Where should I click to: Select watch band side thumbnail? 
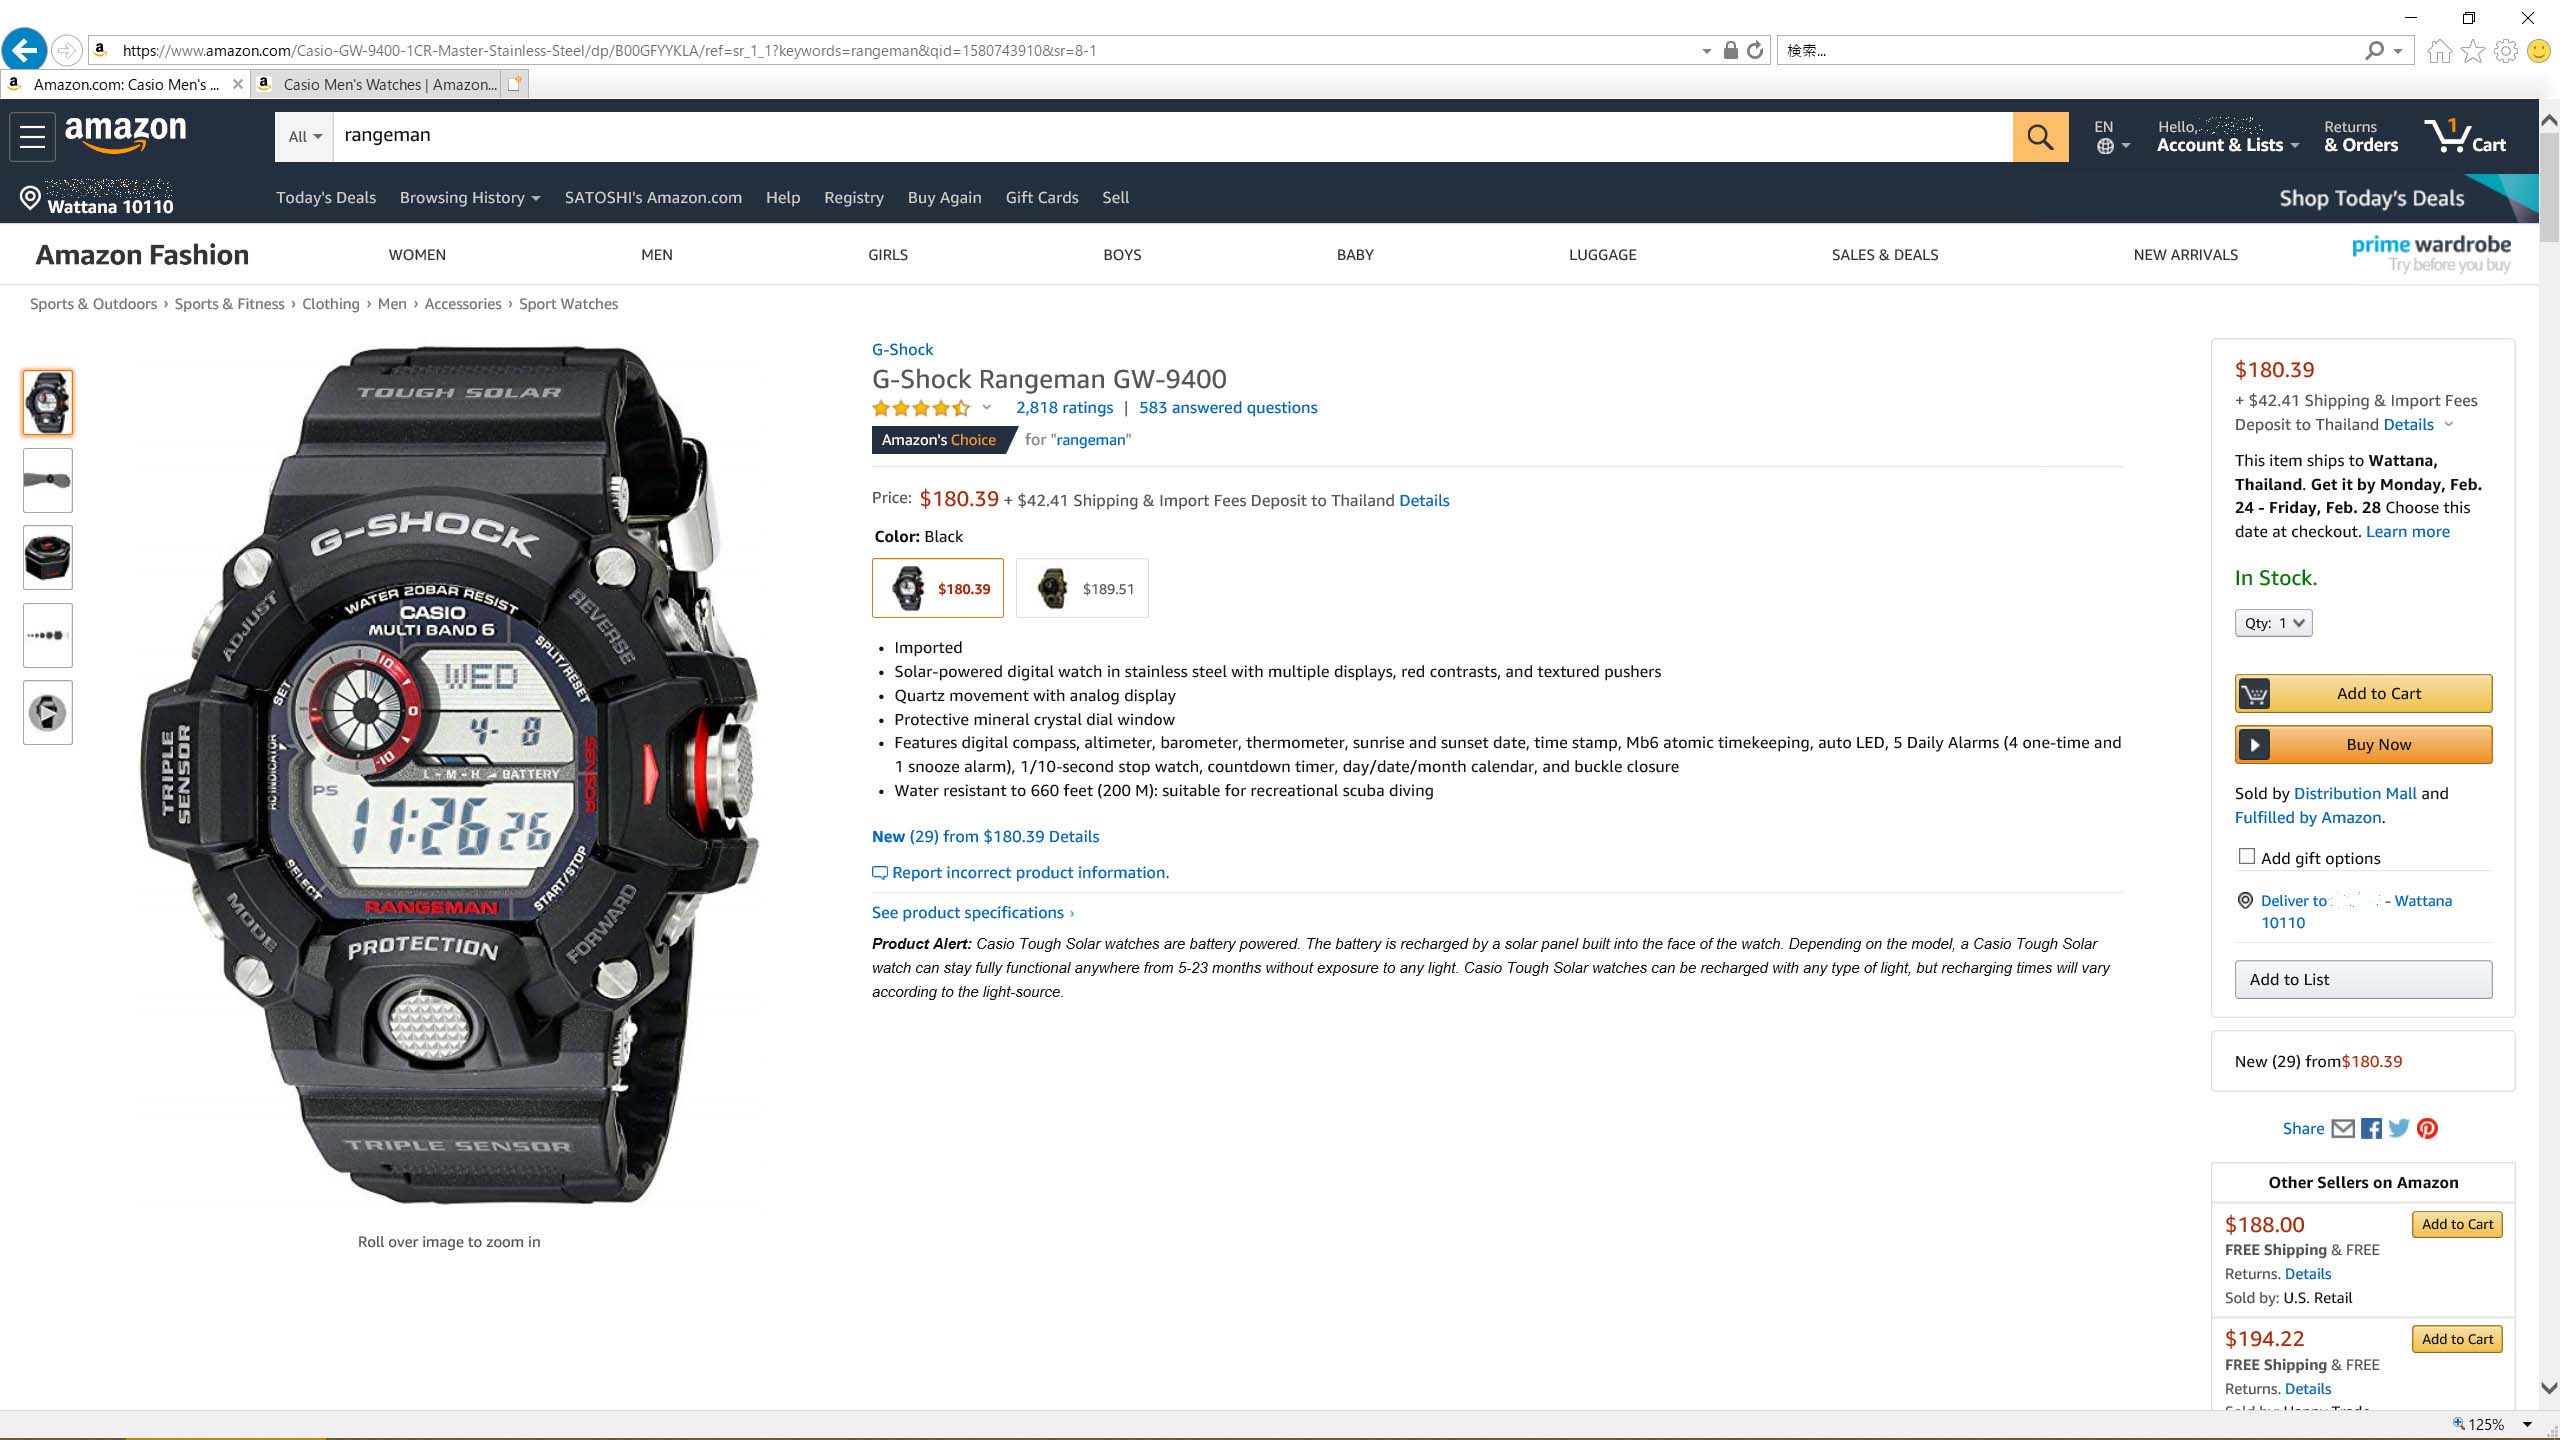click(x=48, y=480)
